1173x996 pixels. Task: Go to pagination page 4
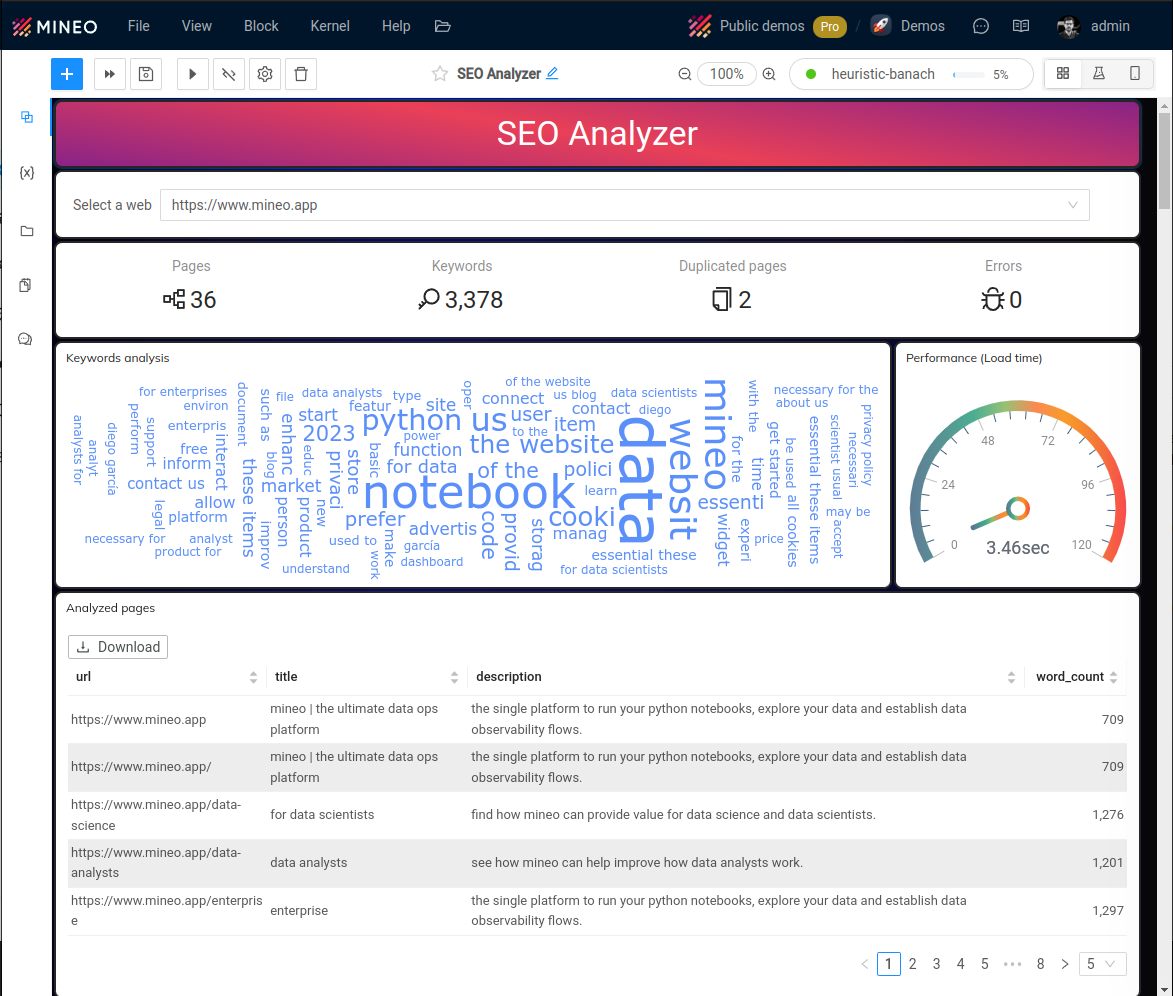tap(961, 964)
